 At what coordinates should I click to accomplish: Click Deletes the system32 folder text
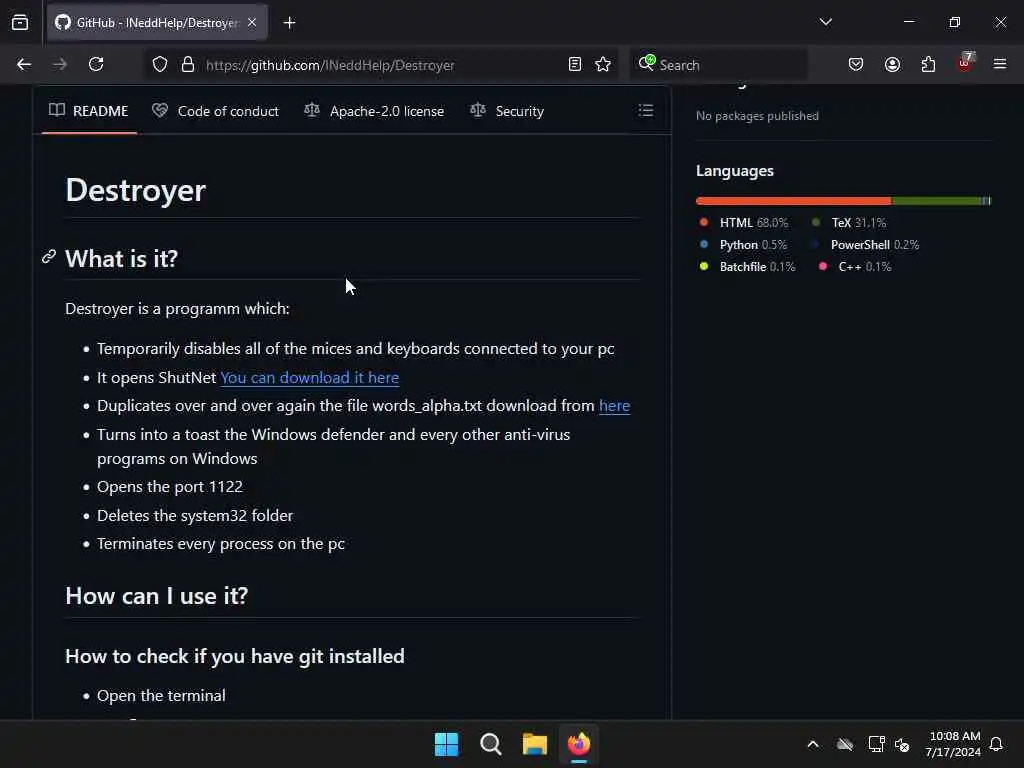pyautogui.click(x=195, y=515)
